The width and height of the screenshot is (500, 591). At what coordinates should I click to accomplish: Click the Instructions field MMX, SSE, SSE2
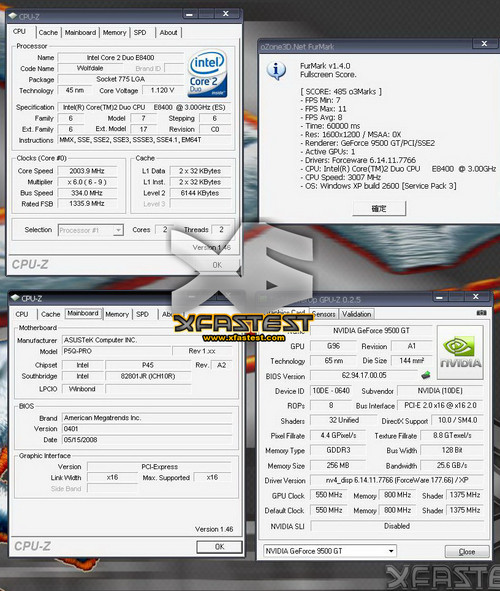pos(145,140)
